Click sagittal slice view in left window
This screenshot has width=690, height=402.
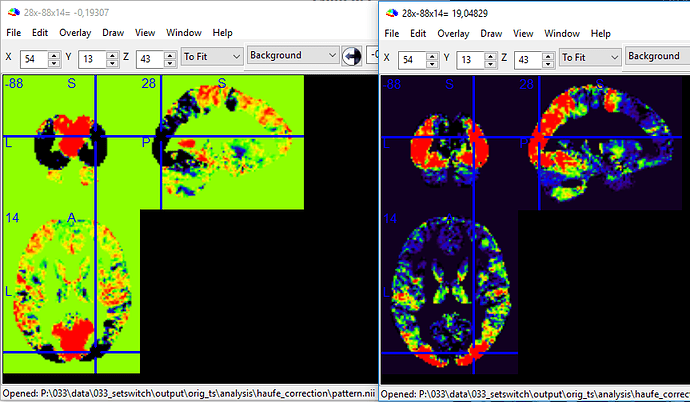click(222, 142)
